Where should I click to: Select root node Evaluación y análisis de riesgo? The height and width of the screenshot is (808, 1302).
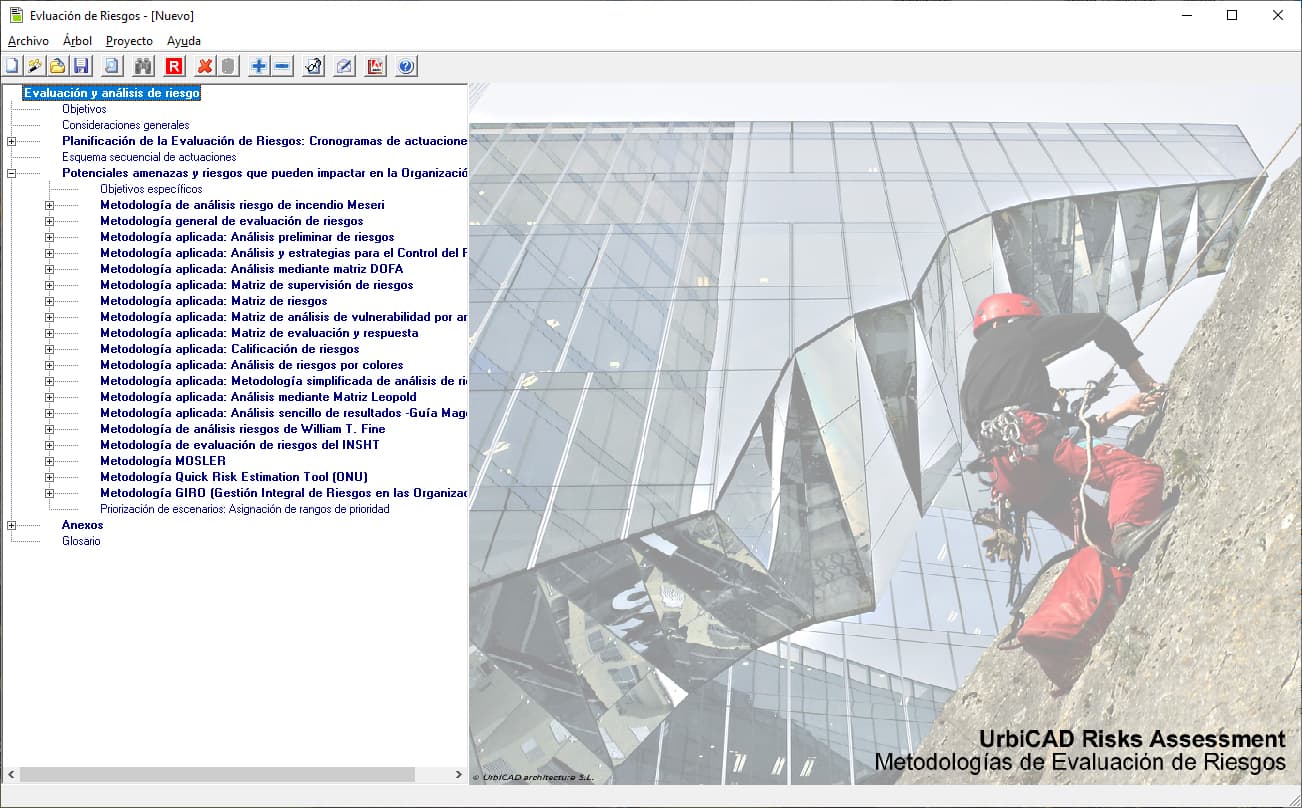click(x=112, y=93)
